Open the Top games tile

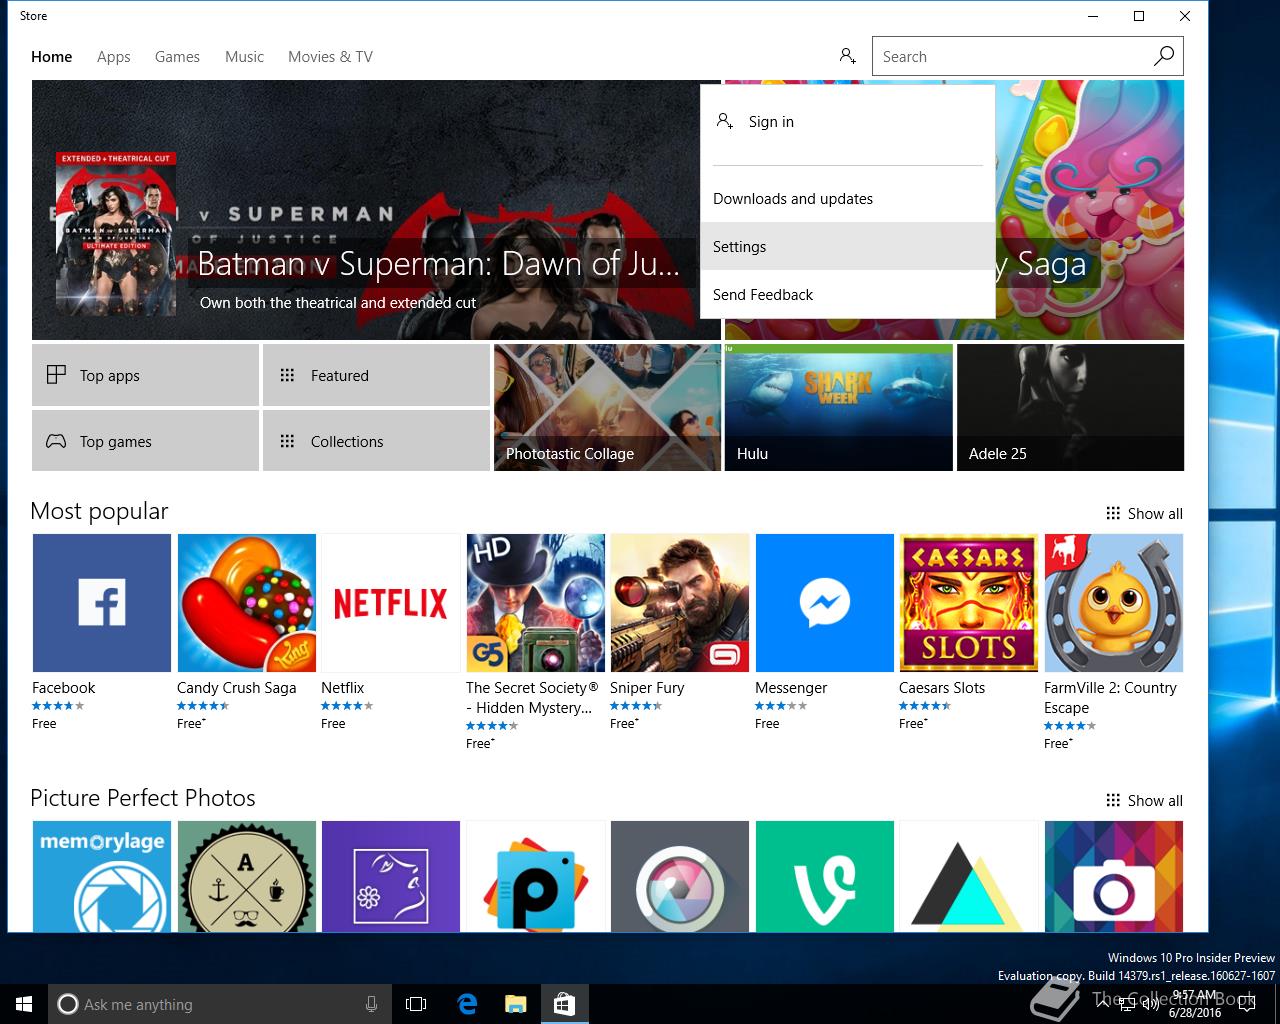145,440
